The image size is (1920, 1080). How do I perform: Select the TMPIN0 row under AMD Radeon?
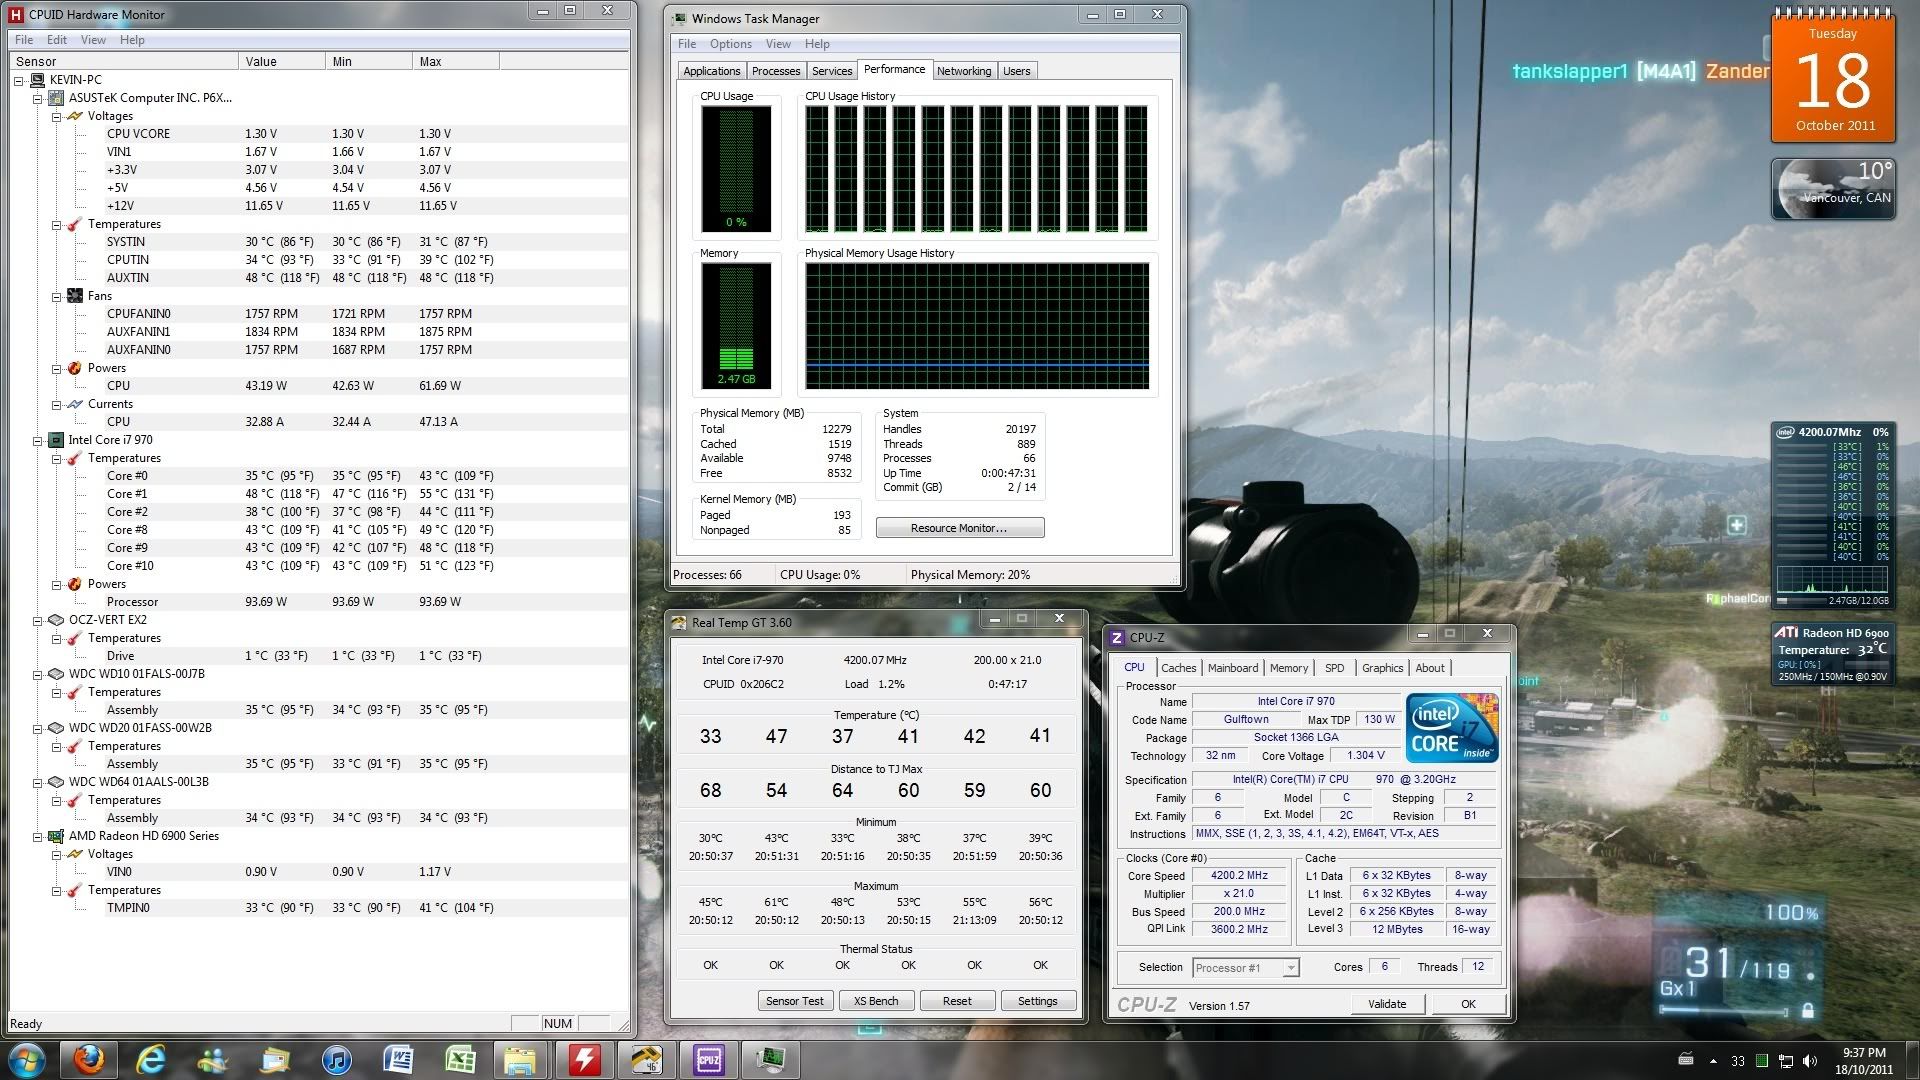[x=318, y=908]
